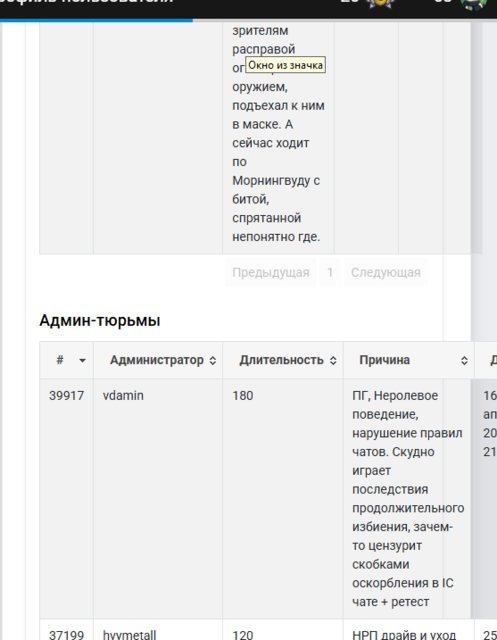Click reason text starting with ПГ, Неролевое поведение
Viewport: 497px width, 640px height.
click(x=408, y=498)
